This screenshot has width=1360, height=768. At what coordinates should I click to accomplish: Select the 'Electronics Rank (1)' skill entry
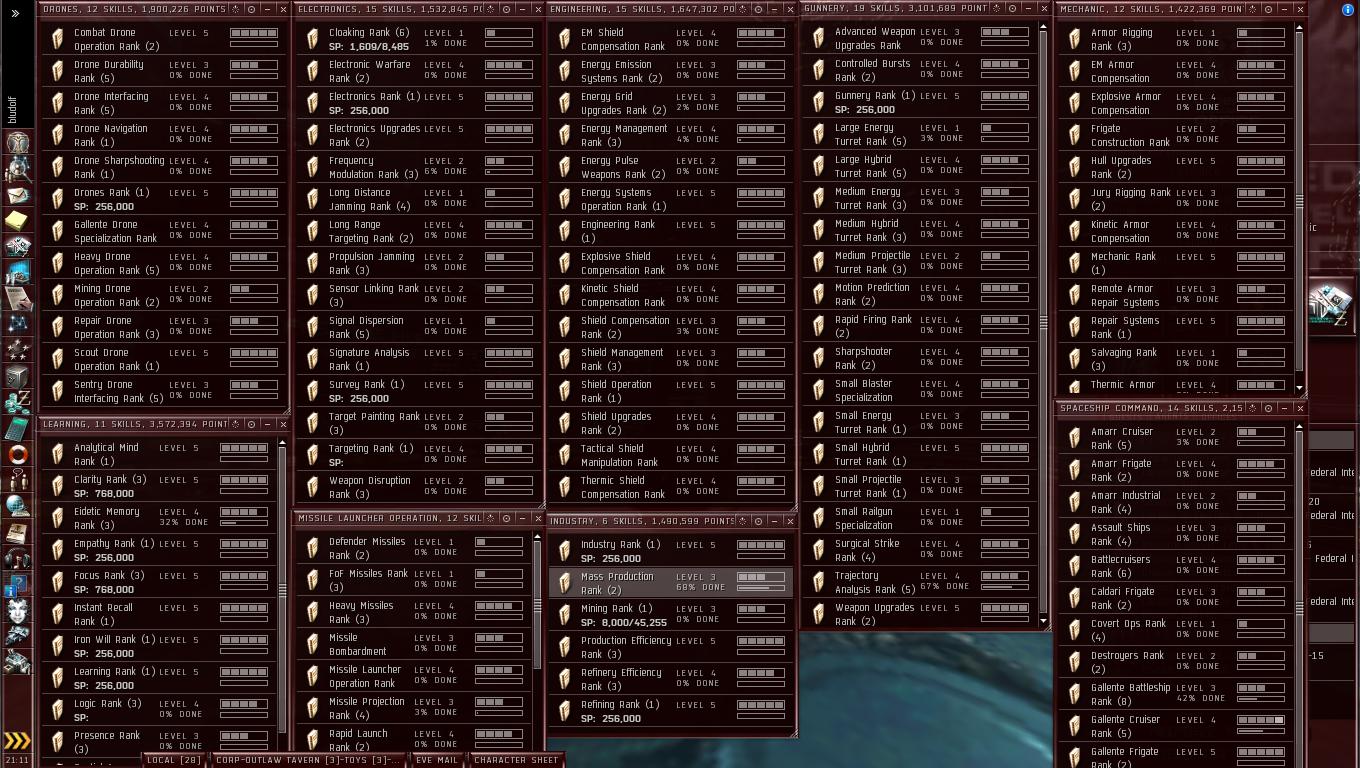tap(420, 103)
